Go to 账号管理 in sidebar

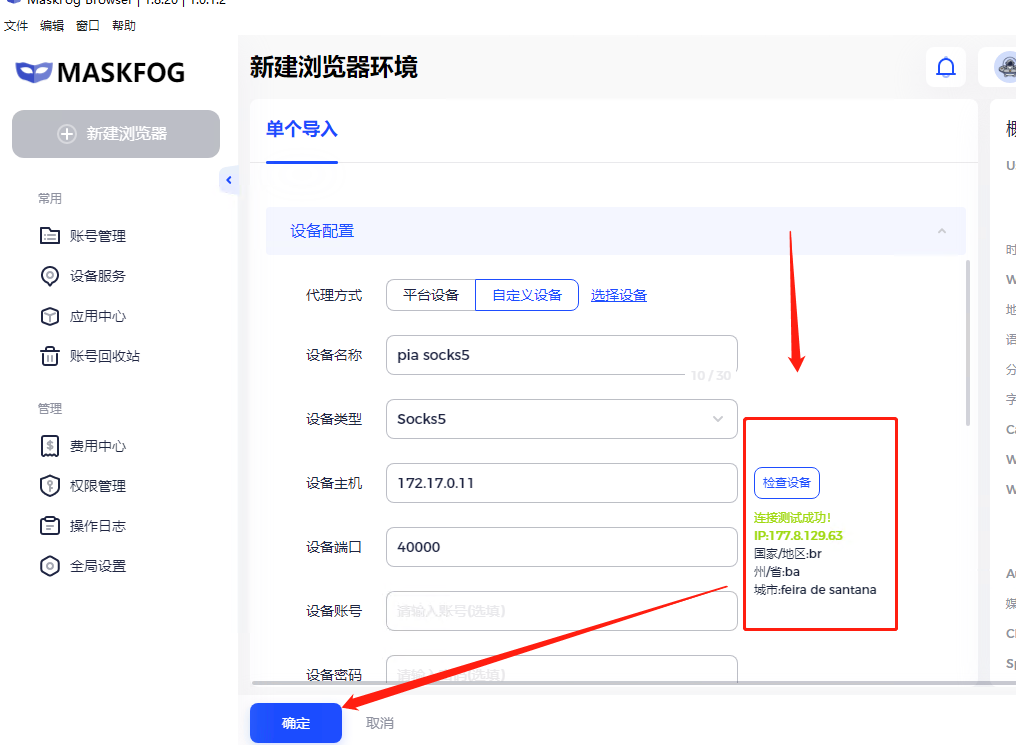click(x=98, y=236)
